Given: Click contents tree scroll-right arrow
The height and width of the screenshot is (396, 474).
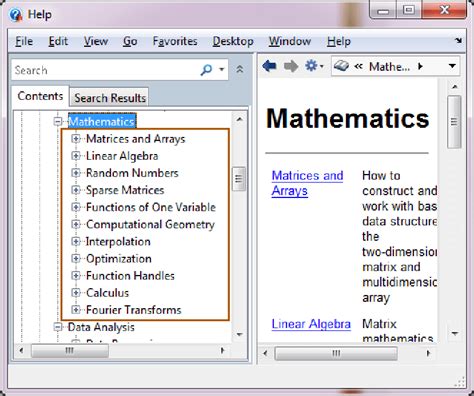Looking at the screenshot, I should pos(222,350).
